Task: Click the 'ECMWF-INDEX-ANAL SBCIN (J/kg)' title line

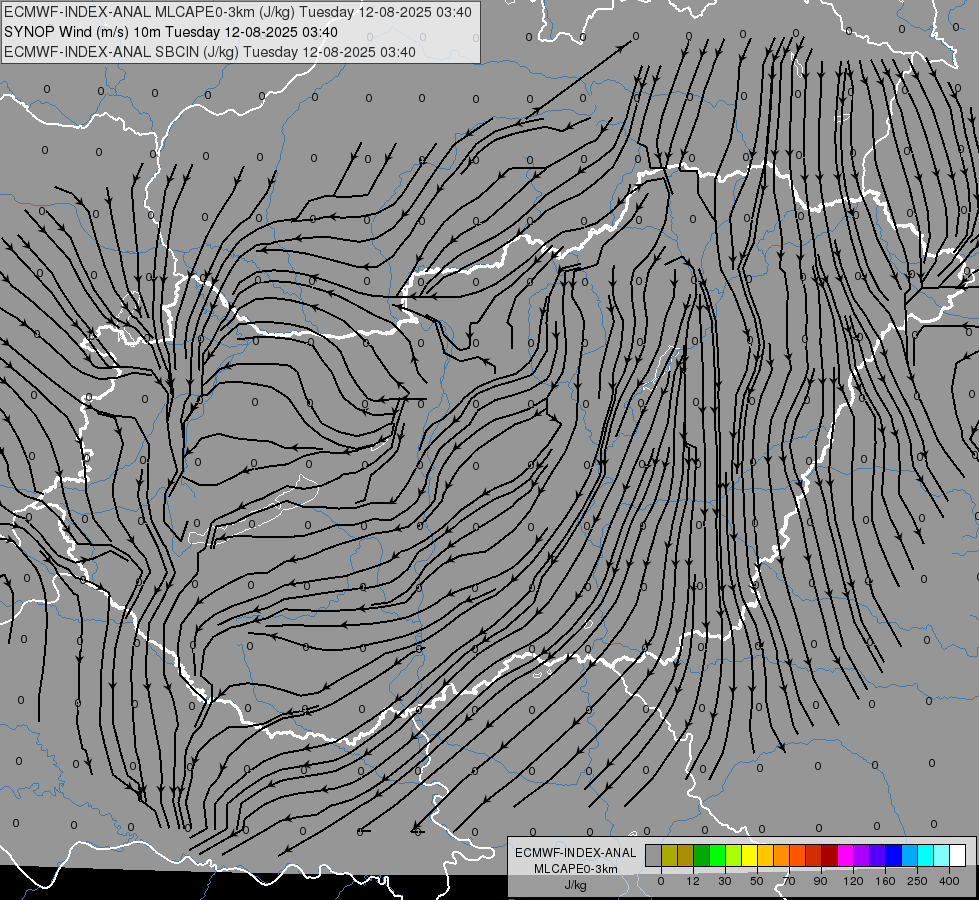Action: (x=210, y=52)
